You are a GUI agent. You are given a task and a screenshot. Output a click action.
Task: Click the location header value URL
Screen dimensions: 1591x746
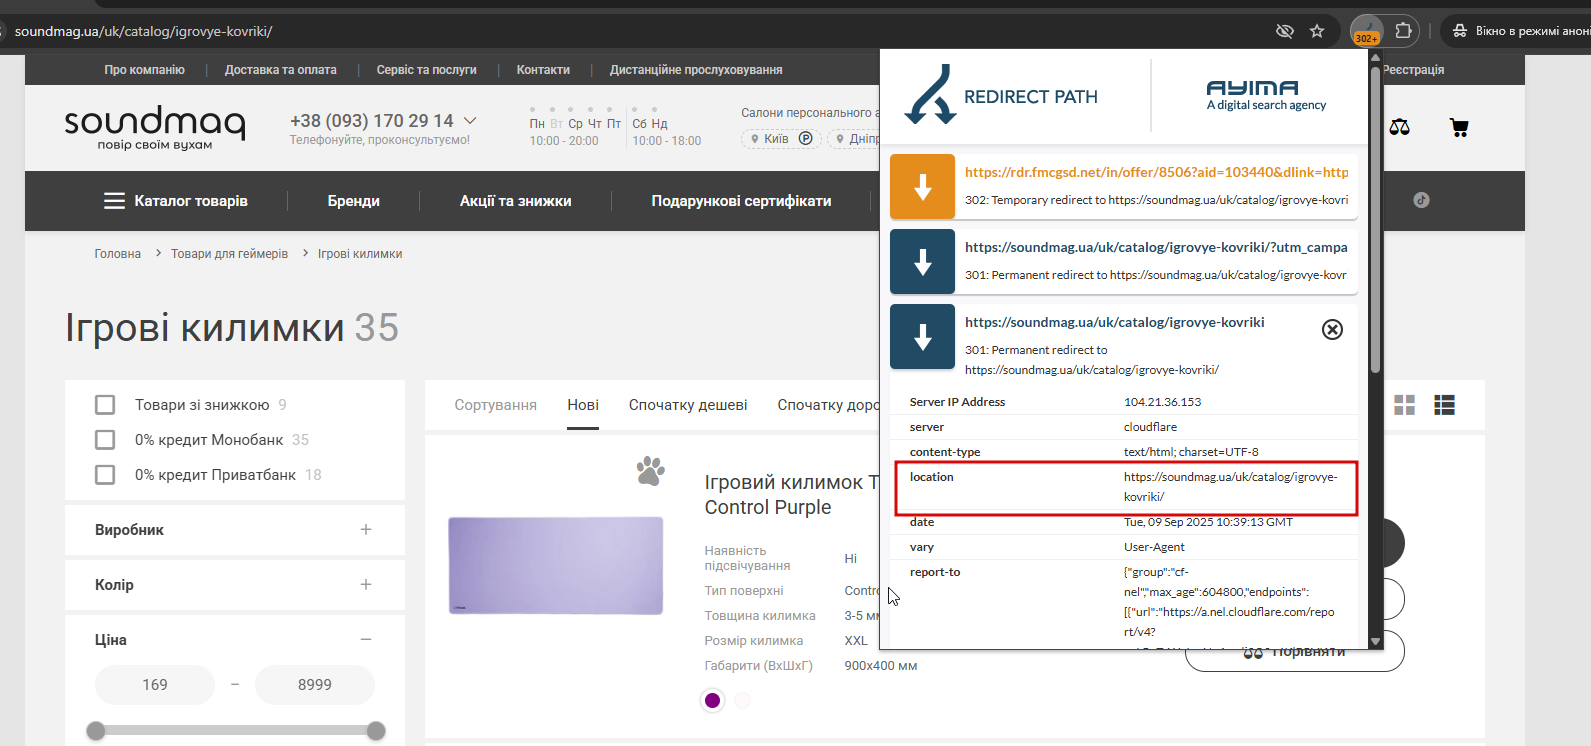[x=1230, y=487]
